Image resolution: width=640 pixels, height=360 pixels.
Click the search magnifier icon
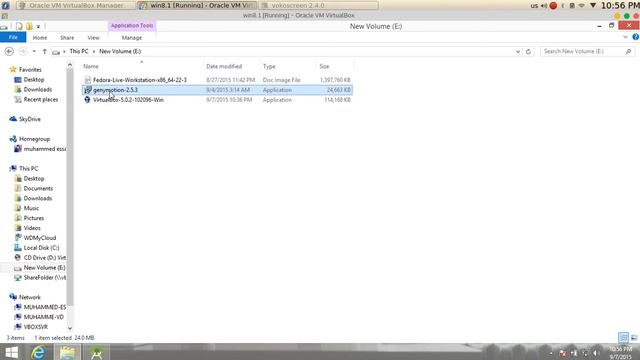(x=629, y=51)
